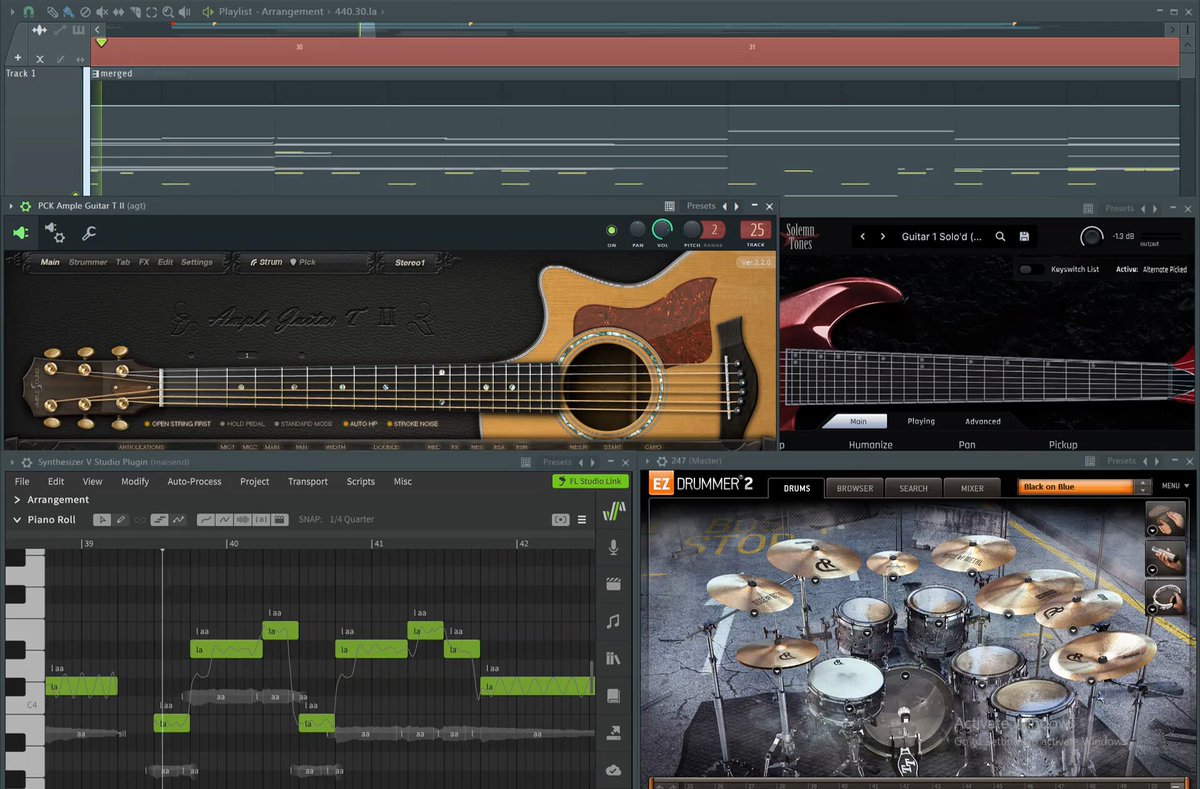Toggle the note display mode button in Synthesizer V

click(160, 520)
